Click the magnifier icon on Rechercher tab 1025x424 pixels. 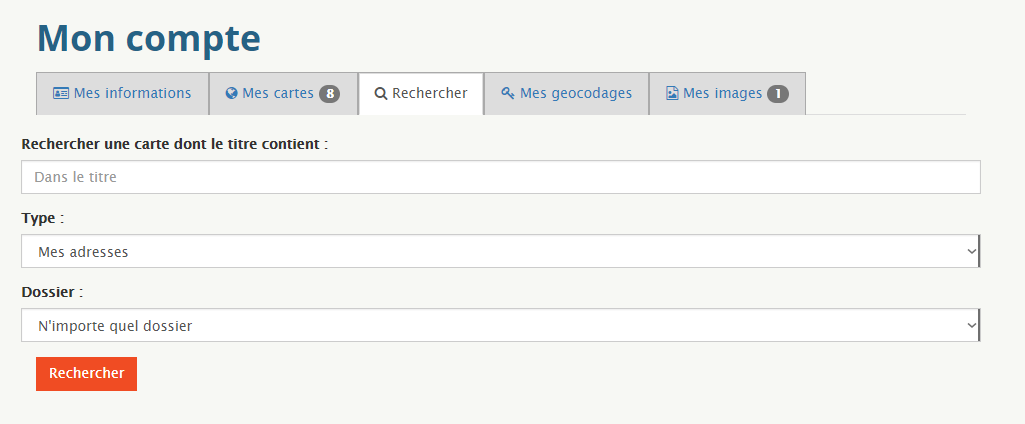pyautogui.click(x=380, y=93)
